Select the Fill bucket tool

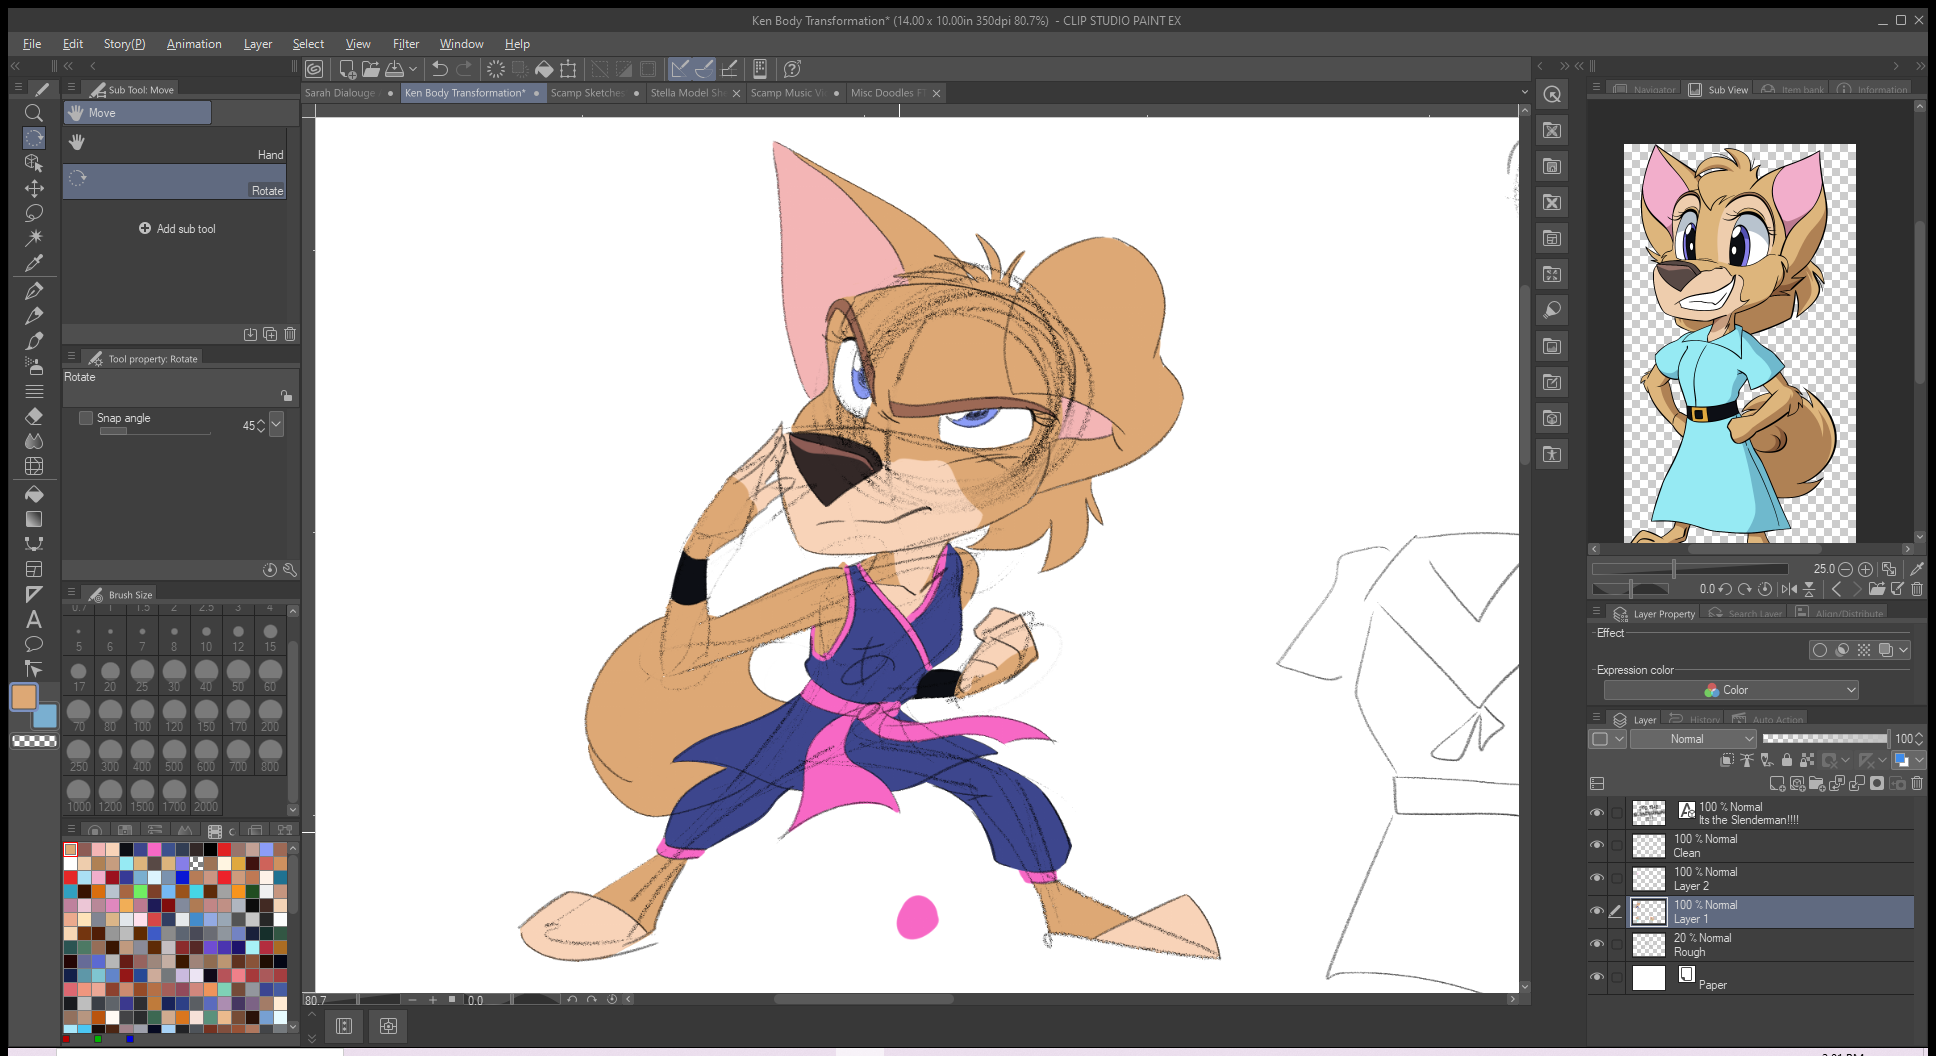(x=33, y=494)
